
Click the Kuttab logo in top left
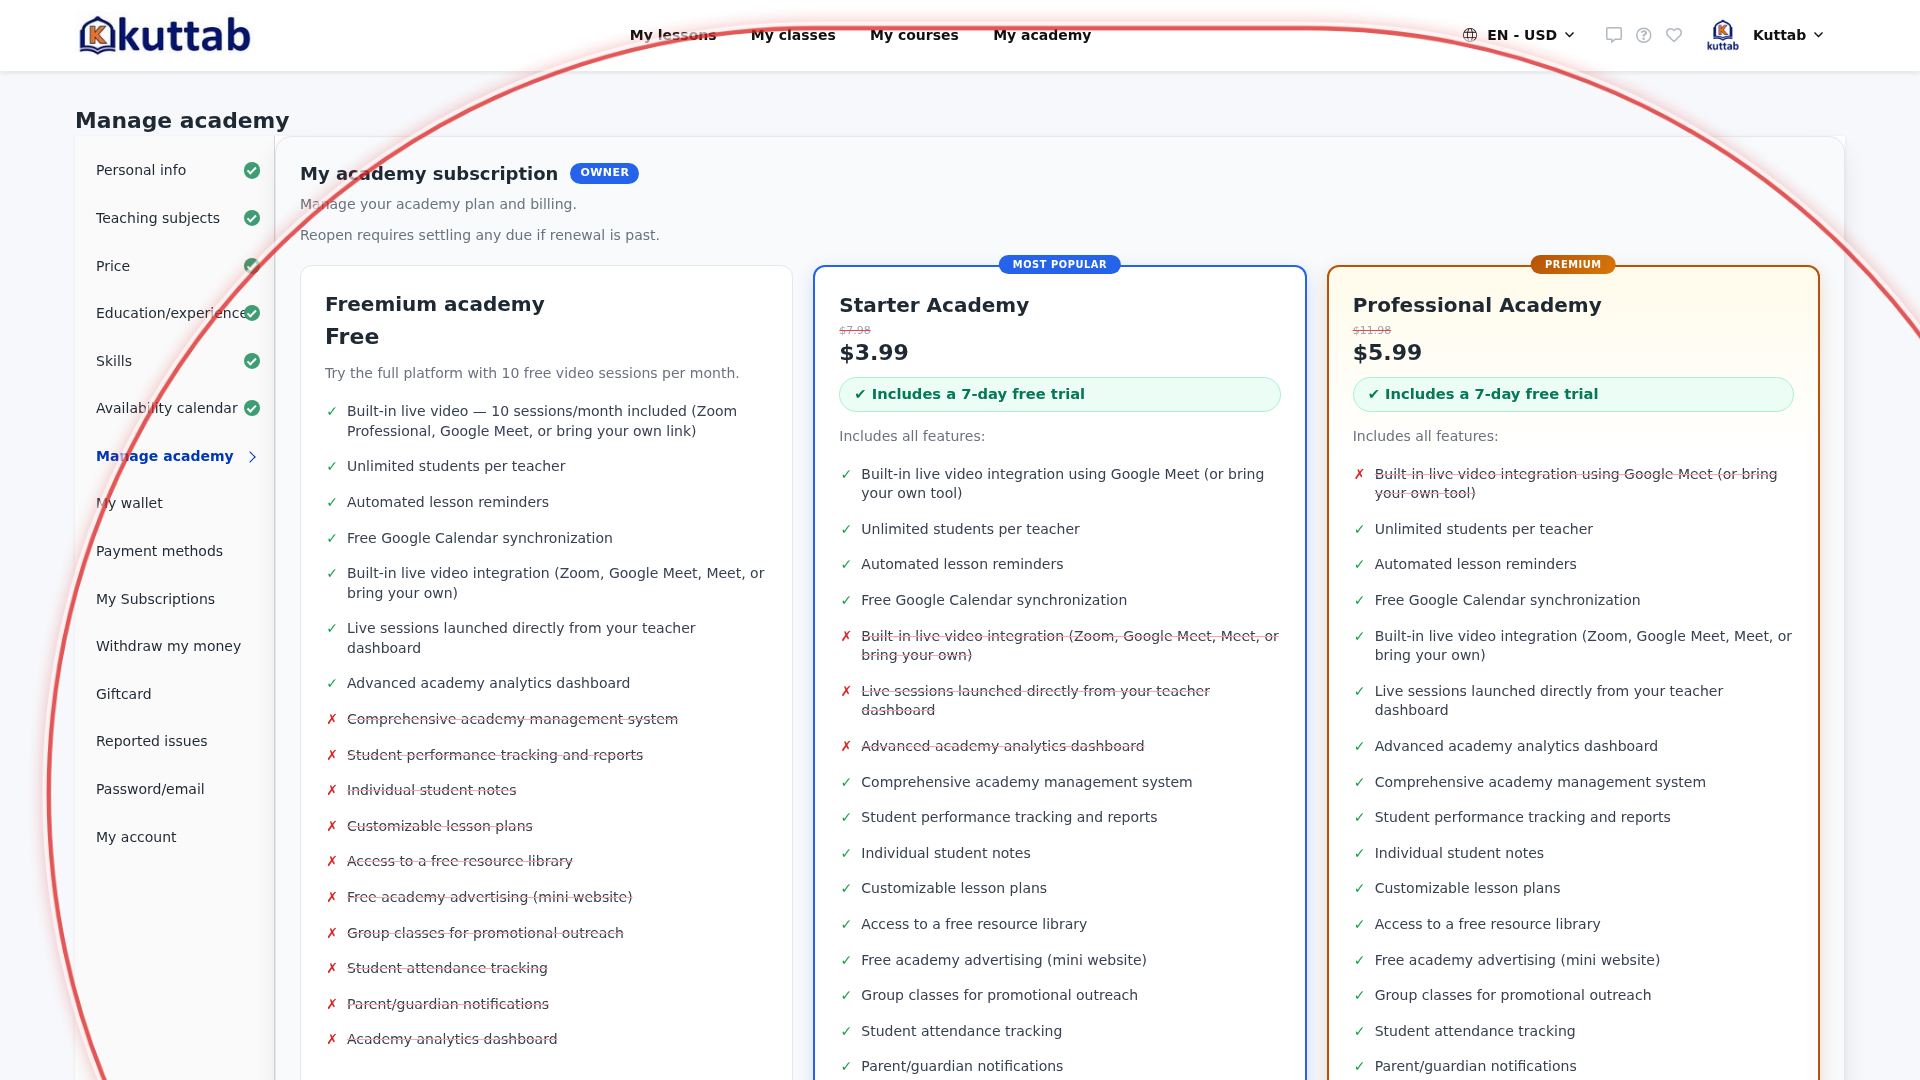(165, 35)
